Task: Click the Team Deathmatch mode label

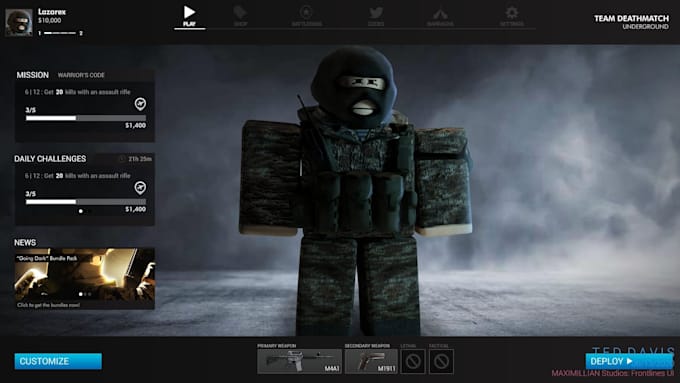Action: tap(631, 18)
